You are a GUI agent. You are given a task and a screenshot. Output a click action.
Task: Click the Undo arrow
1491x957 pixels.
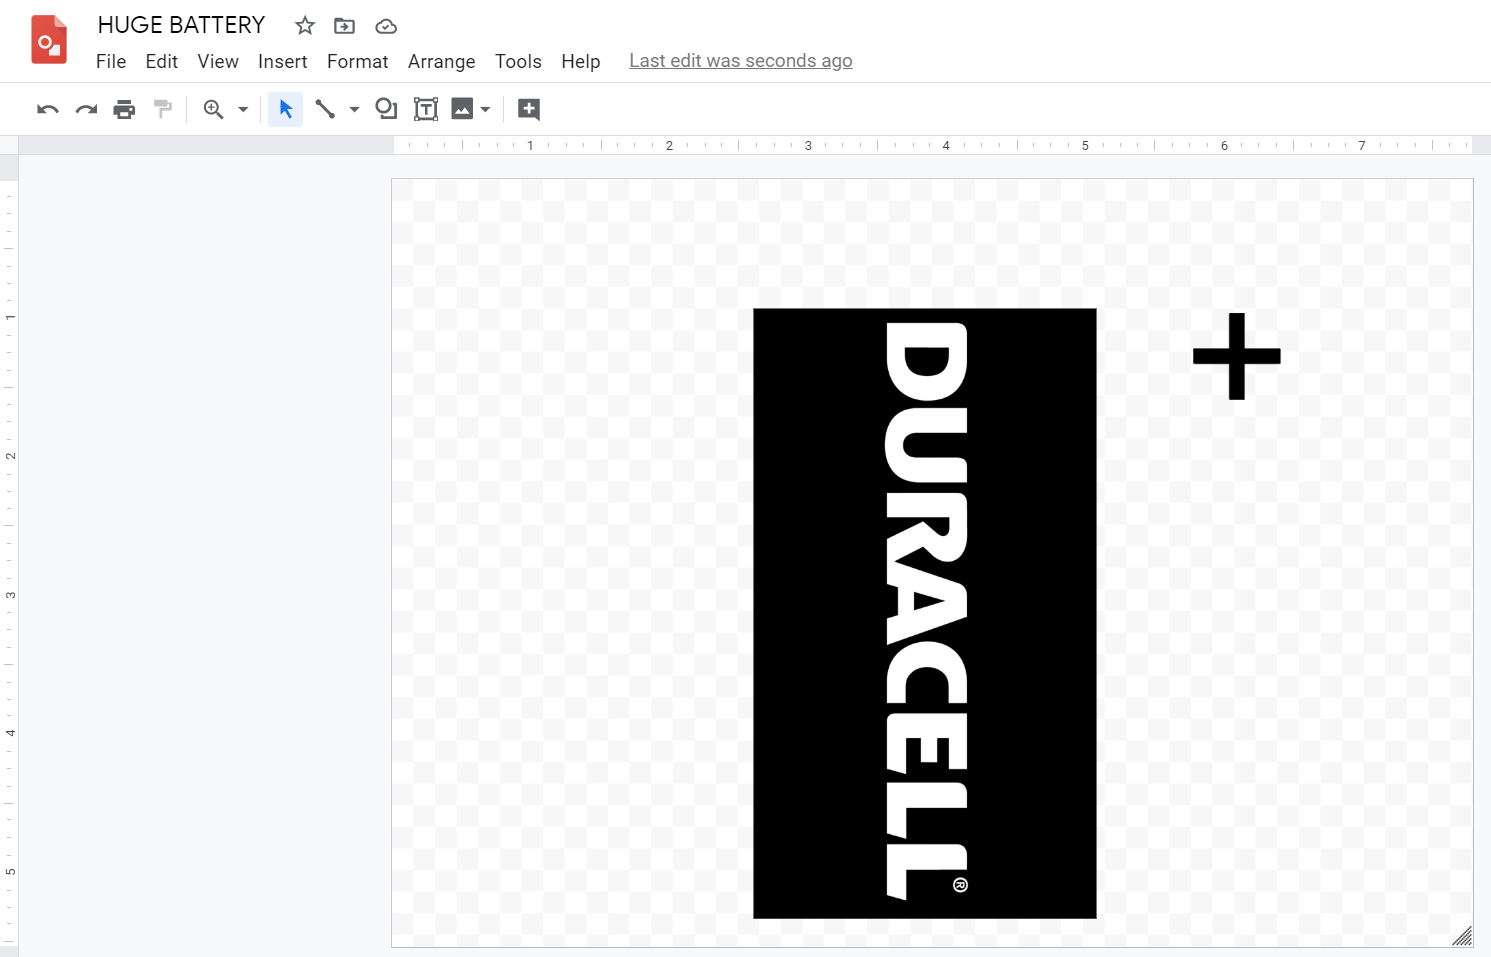[48, 109]
